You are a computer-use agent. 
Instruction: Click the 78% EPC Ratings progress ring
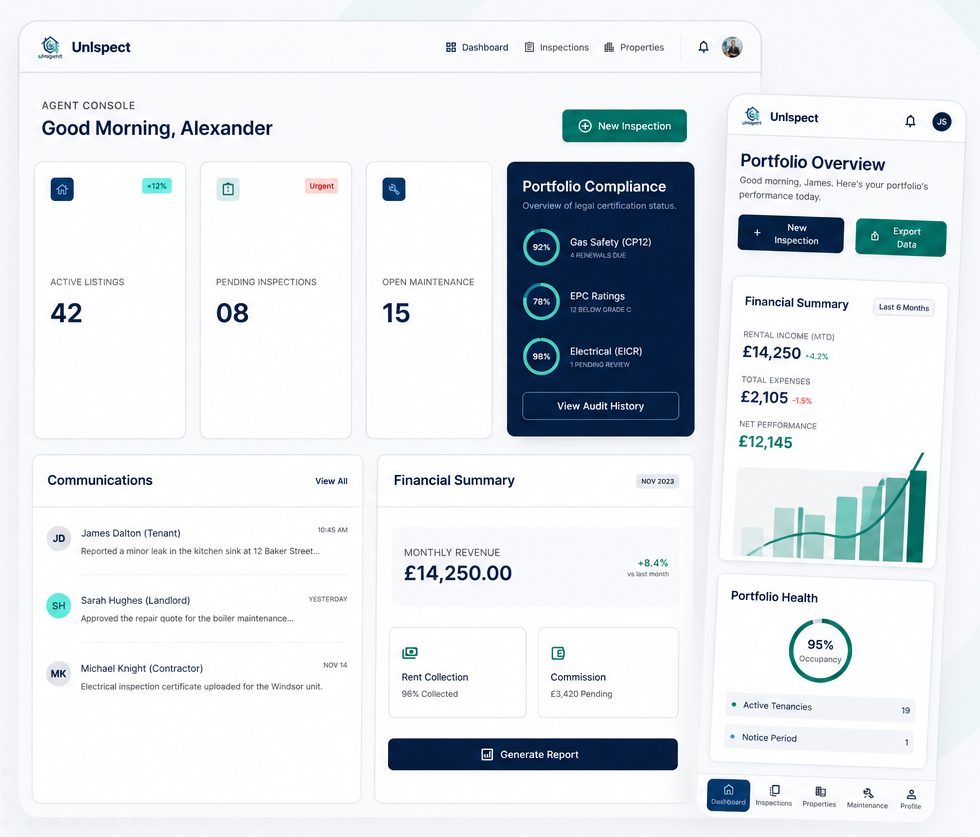pyautogui.click(x=541, y=301)
